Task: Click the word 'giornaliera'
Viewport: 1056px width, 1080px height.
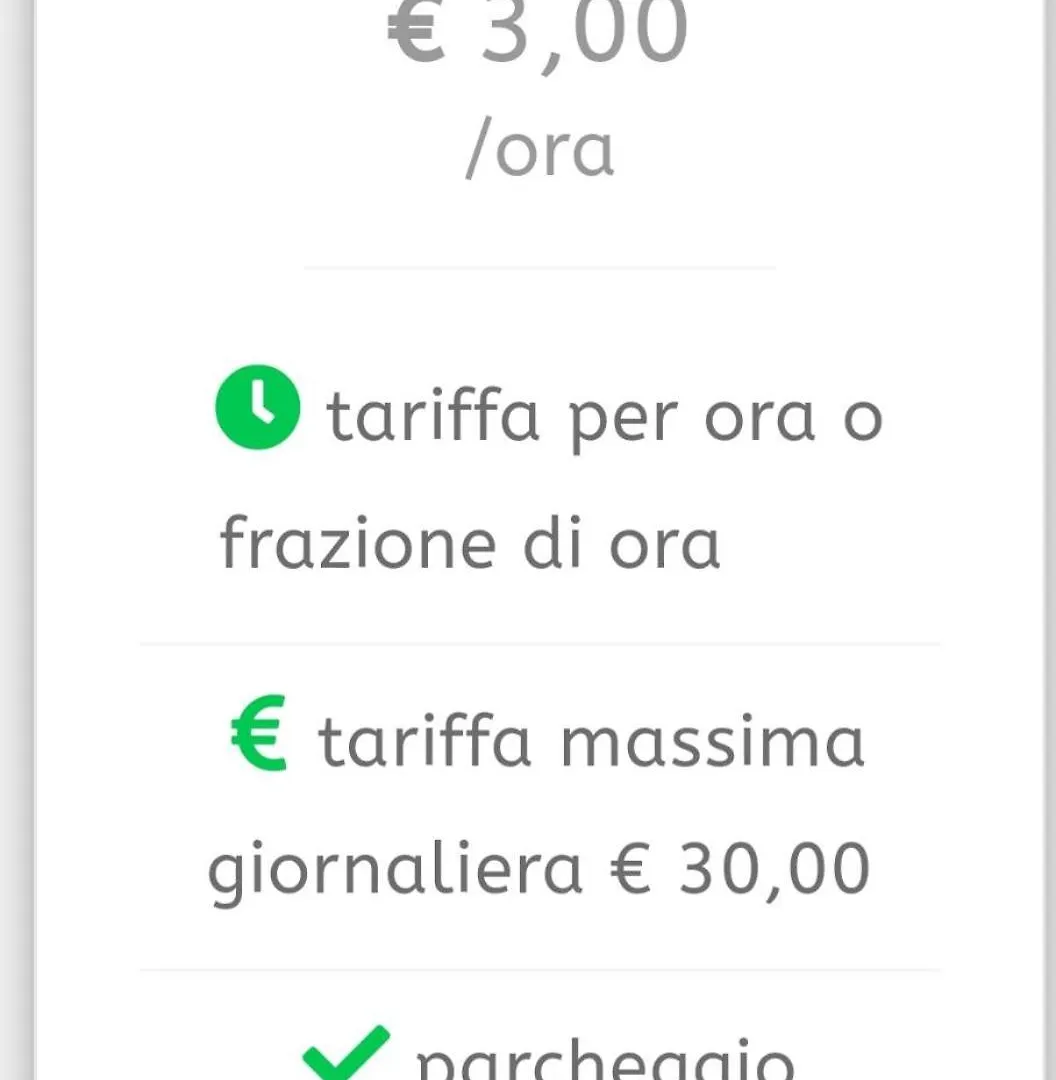Action: (395, 871)
